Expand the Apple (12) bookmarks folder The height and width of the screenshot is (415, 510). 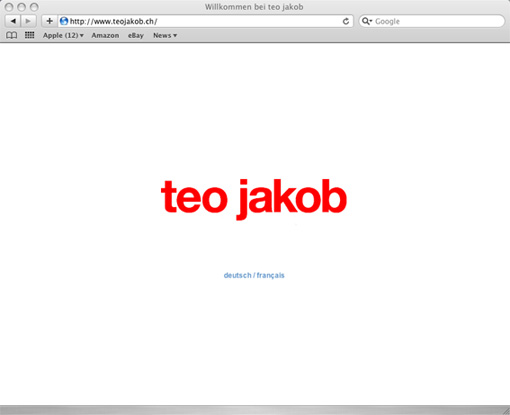[63, 35]
